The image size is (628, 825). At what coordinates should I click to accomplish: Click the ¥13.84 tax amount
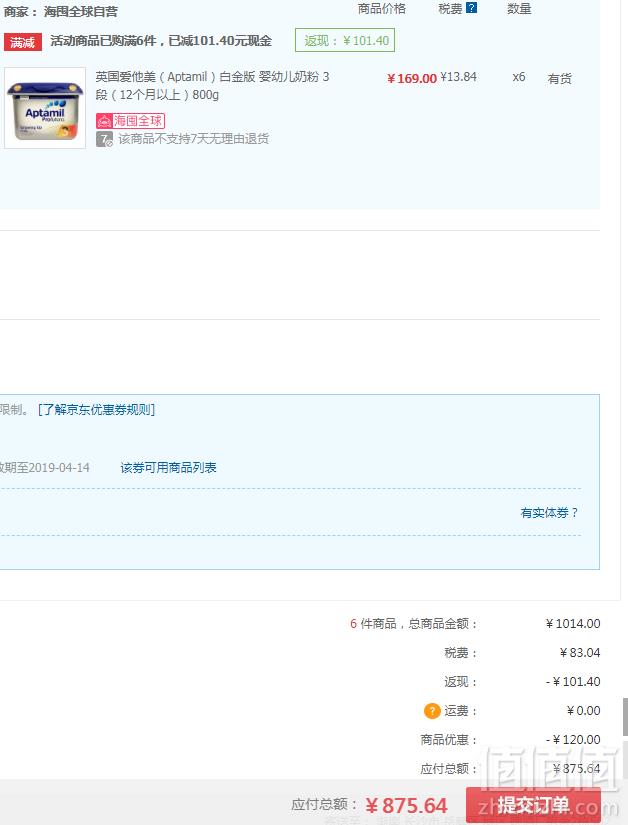[458, 77]
